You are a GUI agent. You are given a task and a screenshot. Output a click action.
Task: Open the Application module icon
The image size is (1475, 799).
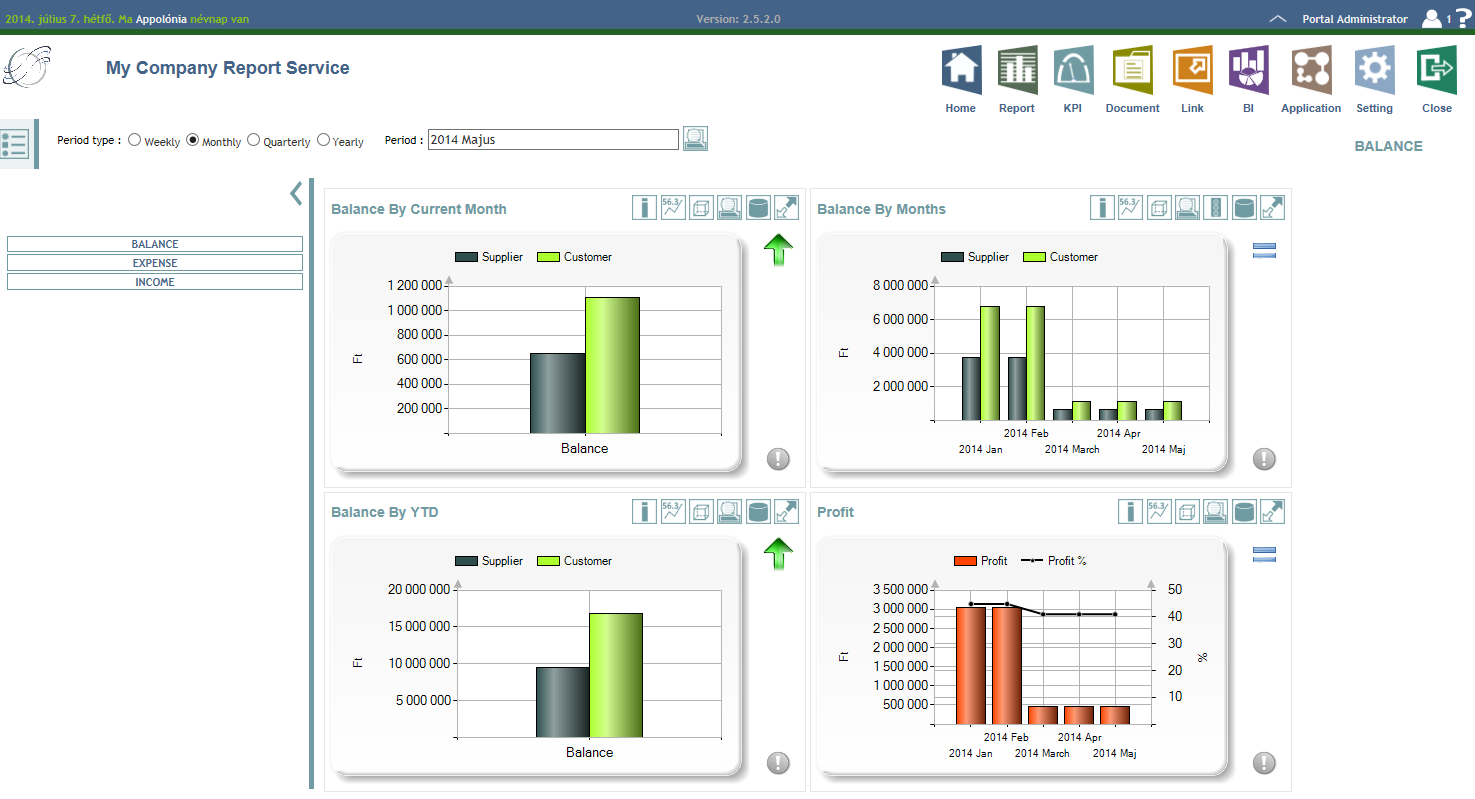click(x=1311, y=70)
